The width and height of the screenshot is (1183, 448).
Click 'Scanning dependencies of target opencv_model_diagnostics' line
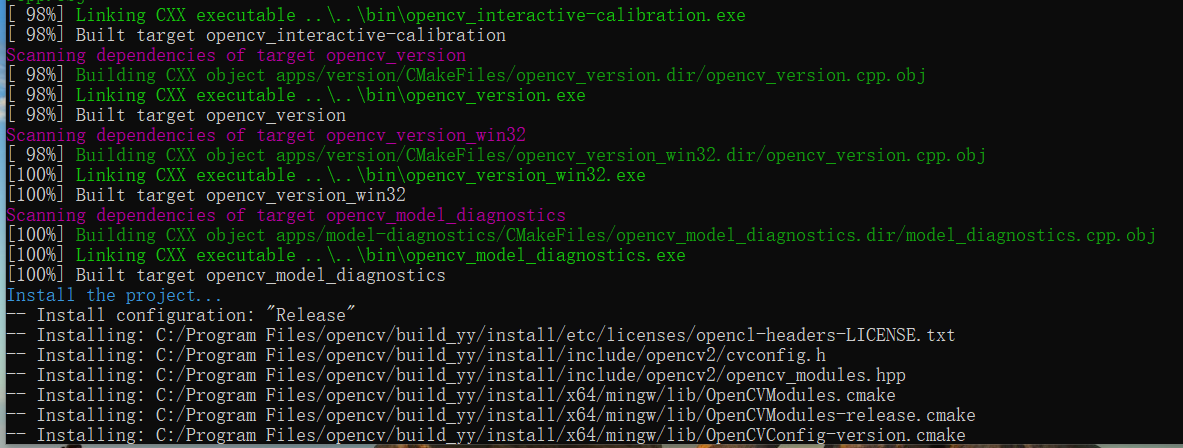coord(286,215)
